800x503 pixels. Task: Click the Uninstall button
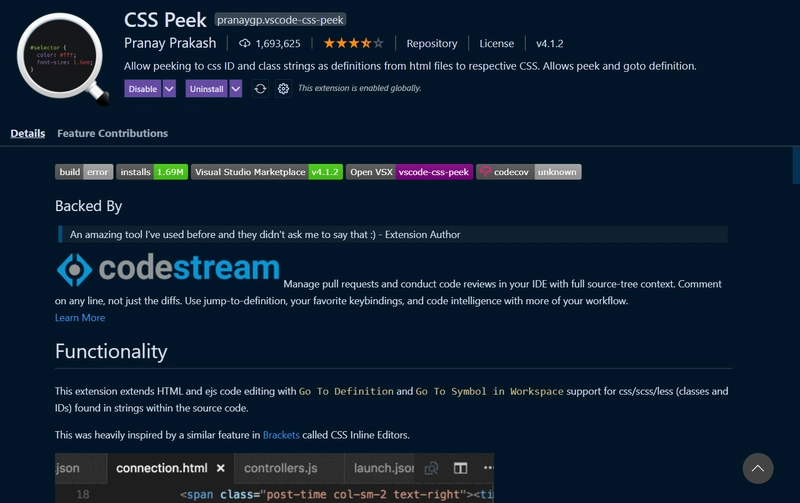[206, 89]
